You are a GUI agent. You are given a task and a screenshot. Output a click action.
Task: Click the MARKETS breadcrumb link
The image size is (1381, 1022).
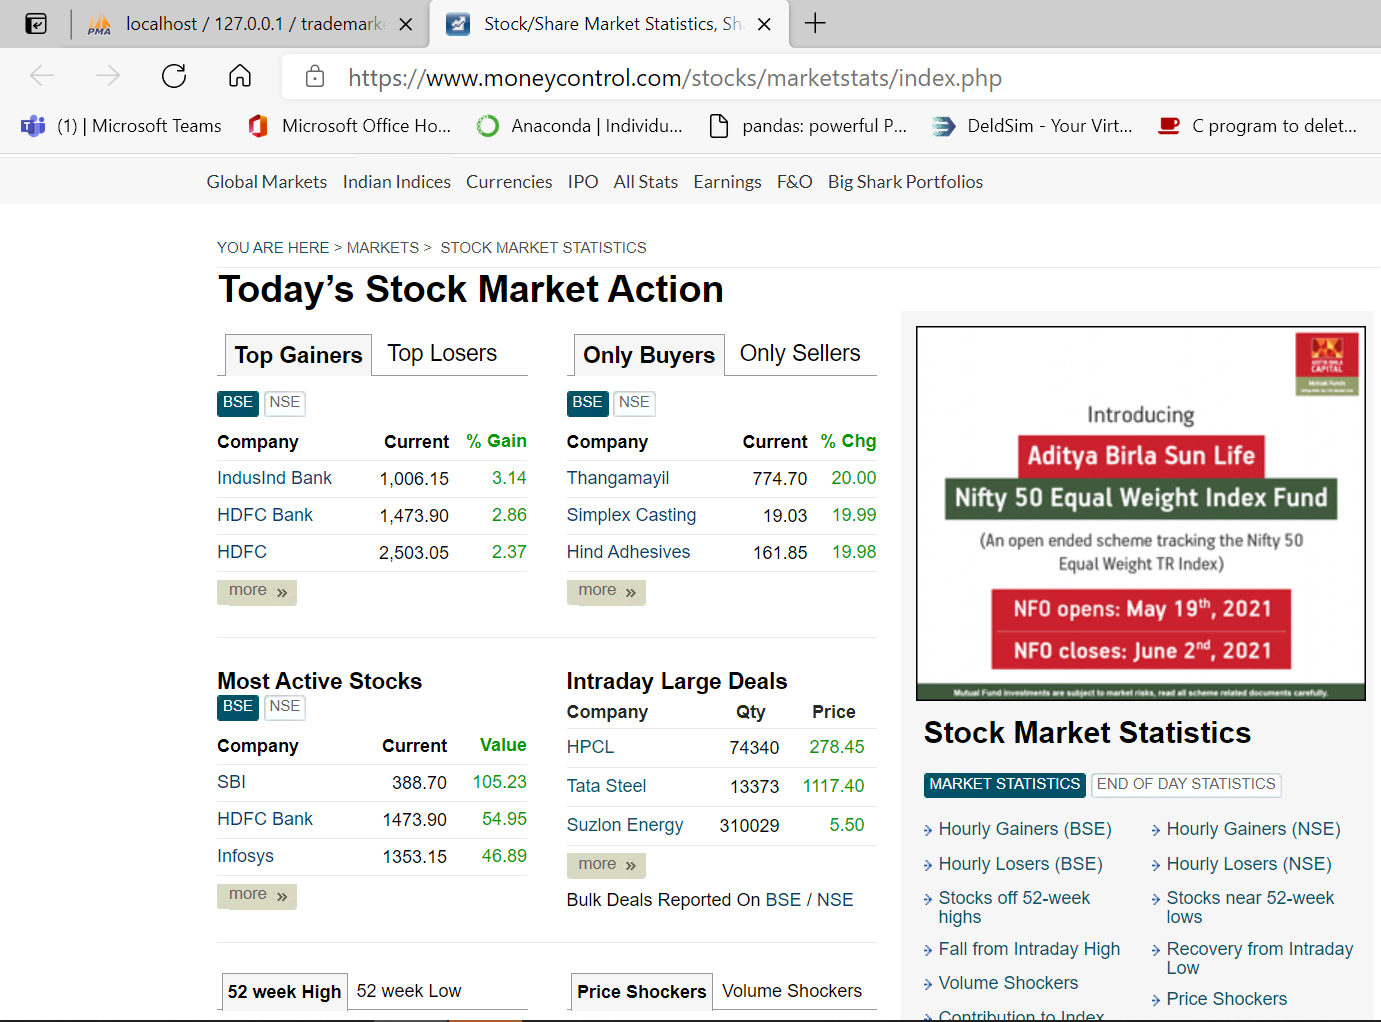click(x=382, y=247)
